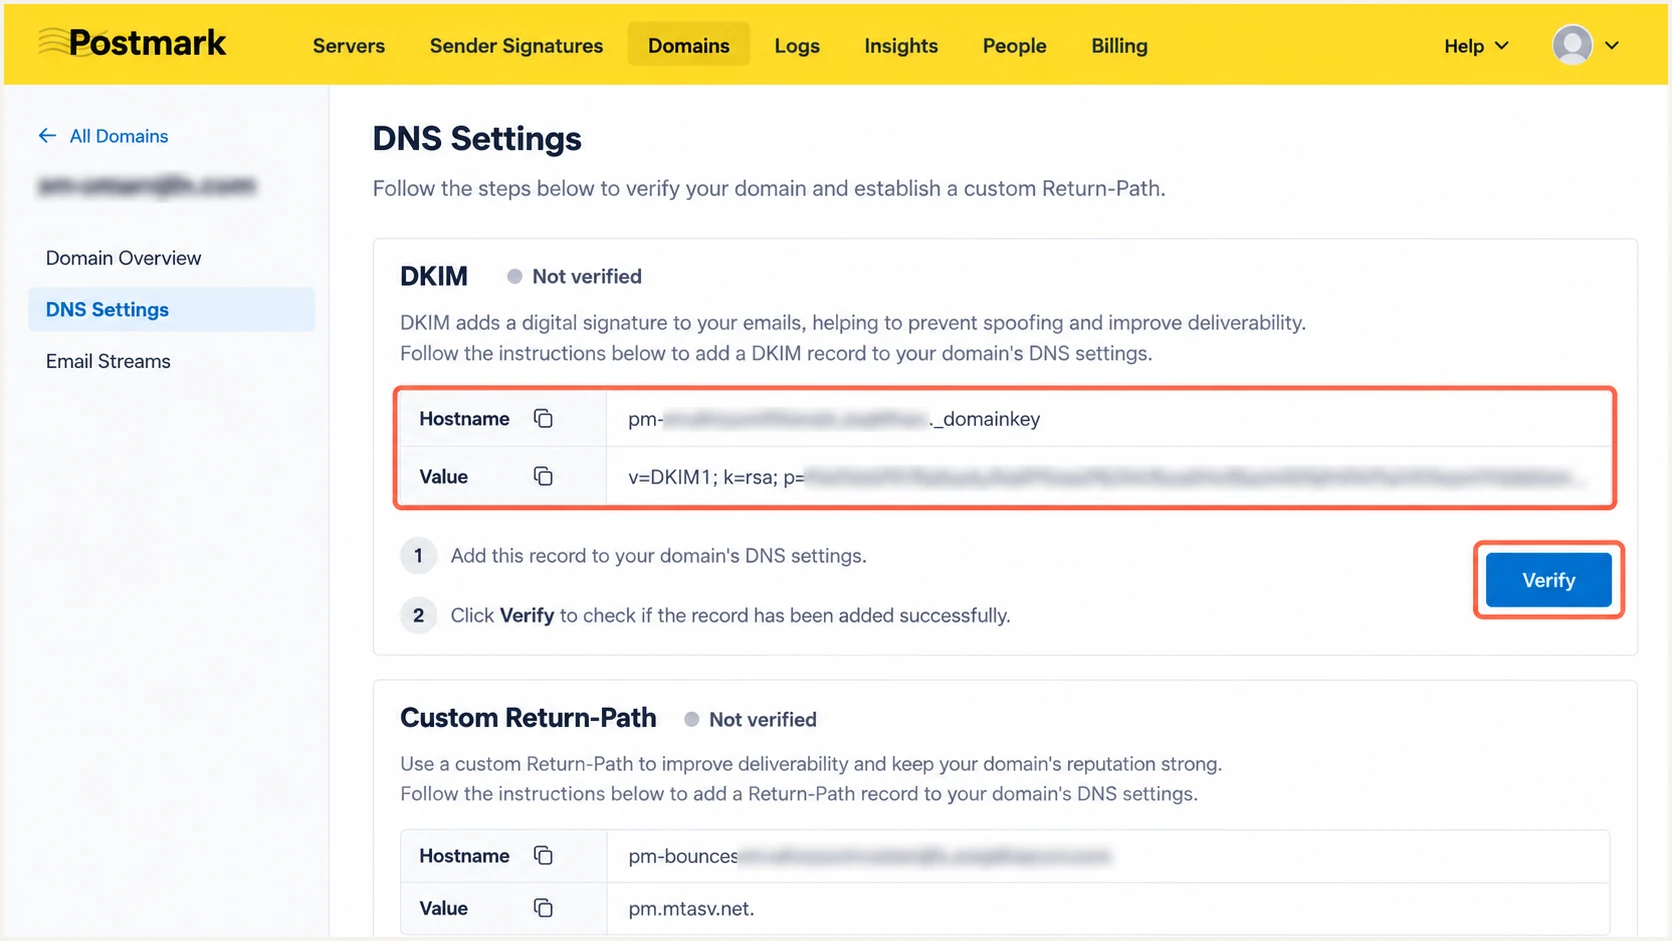
Task: Navigate to People
Action: [x=1014, y=46]
